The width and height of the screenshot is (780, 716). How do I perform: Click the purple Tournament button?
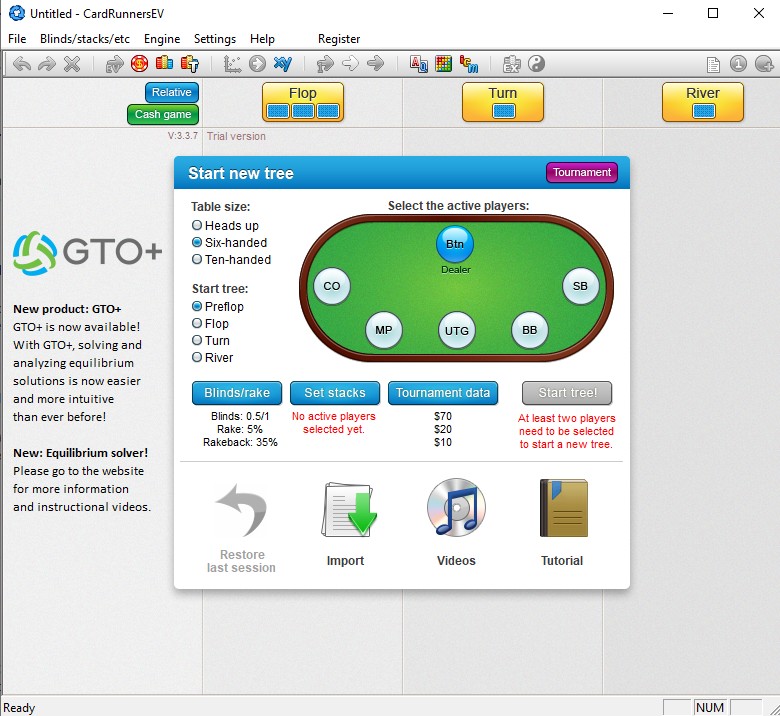click(582, 172)
